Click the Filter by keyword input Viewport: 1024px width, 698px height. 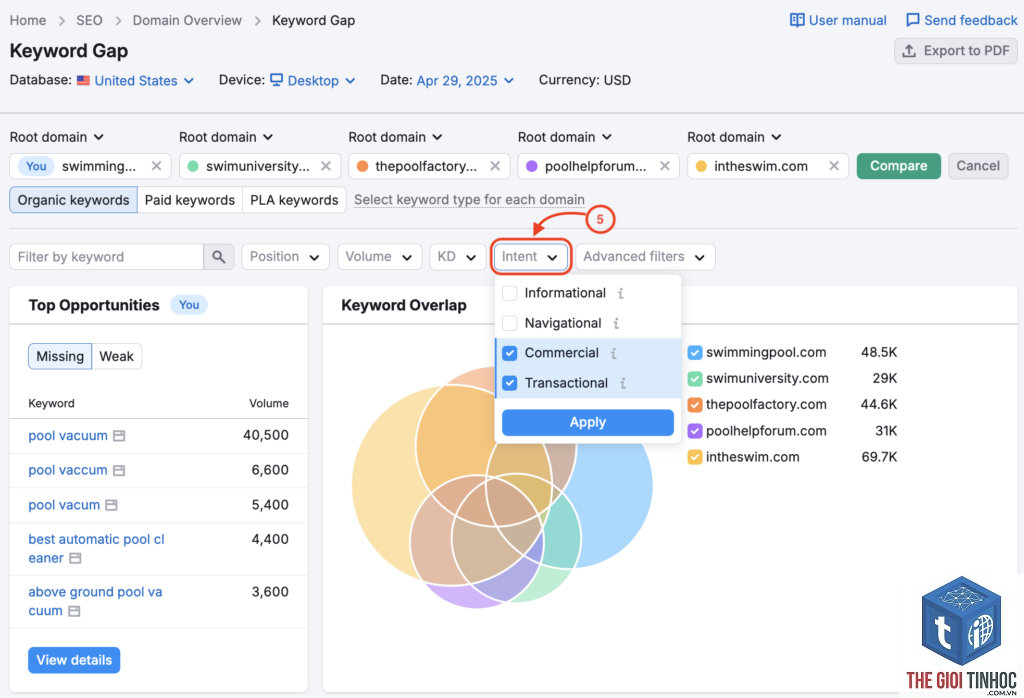point(106,257)
